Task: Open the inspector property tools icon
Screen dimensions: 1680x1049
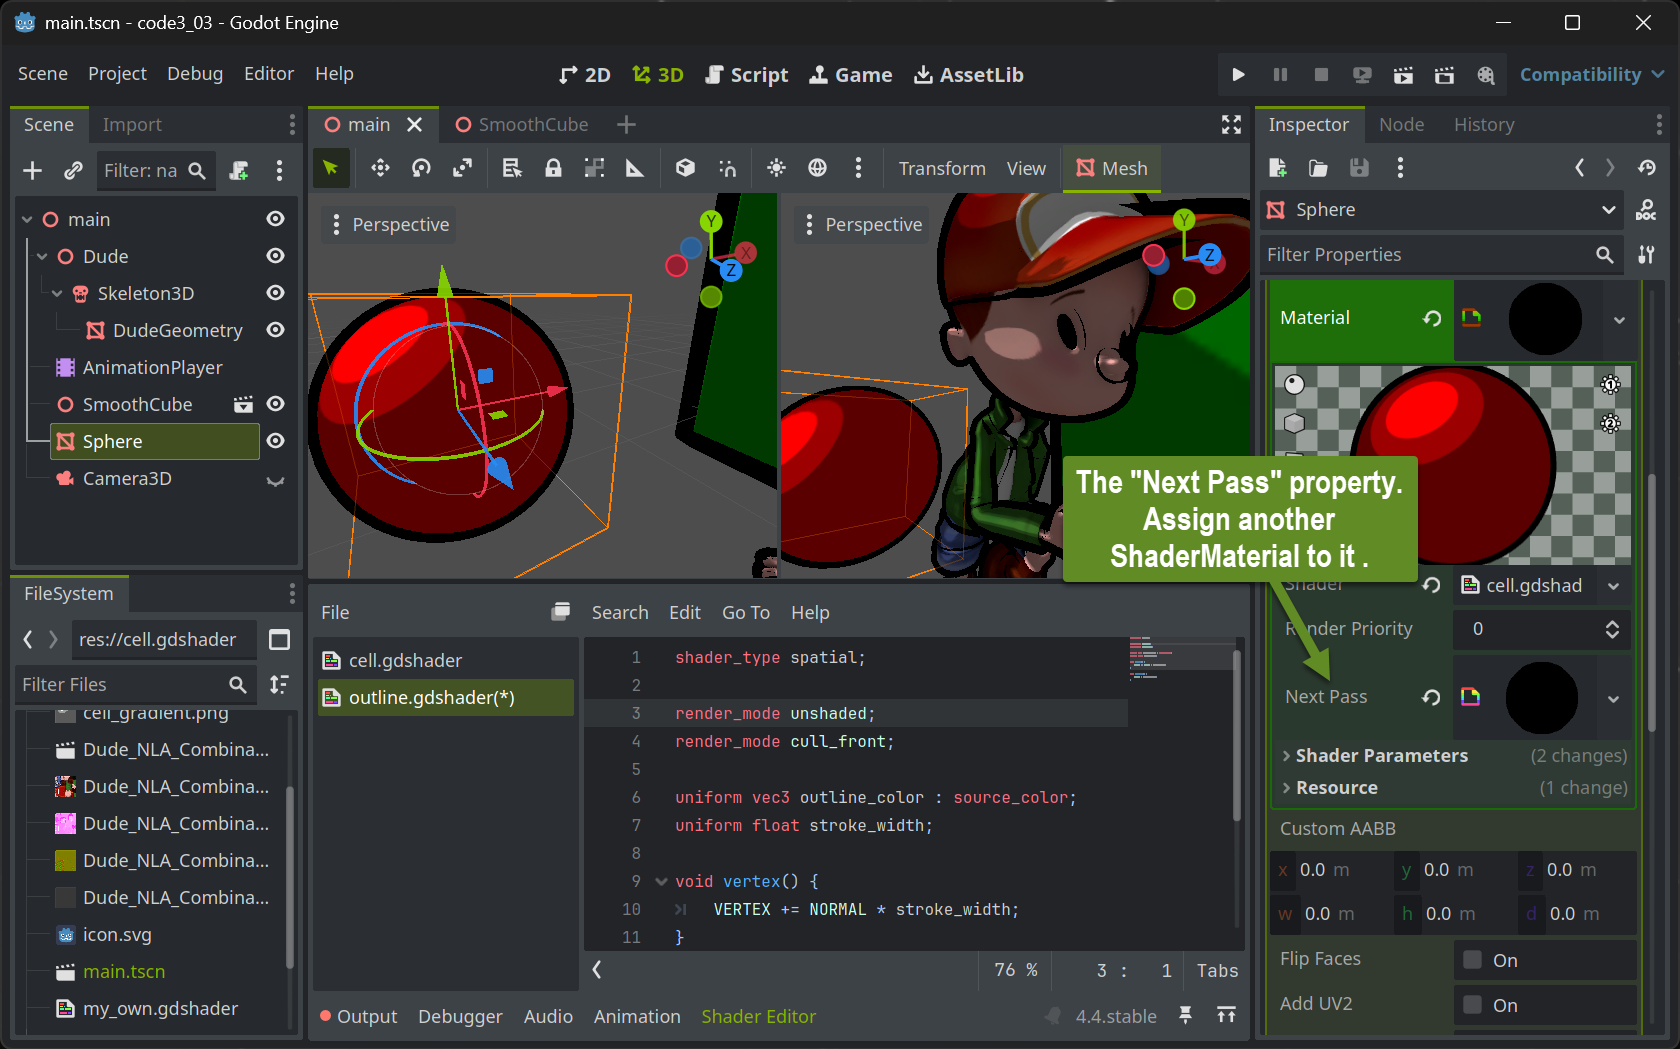Action: (1646, 255)
